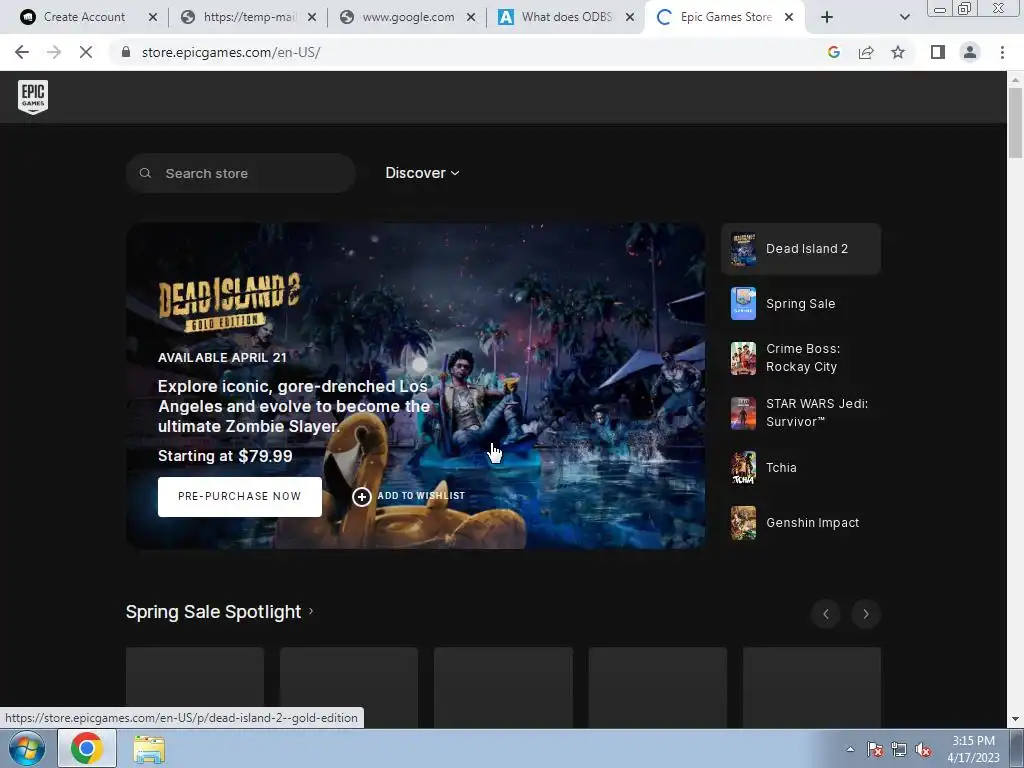This screenshot has height=768, width=1024.
Task: Click the Spring Sale Spotlight heading arrow
Action: coord(311,611)
